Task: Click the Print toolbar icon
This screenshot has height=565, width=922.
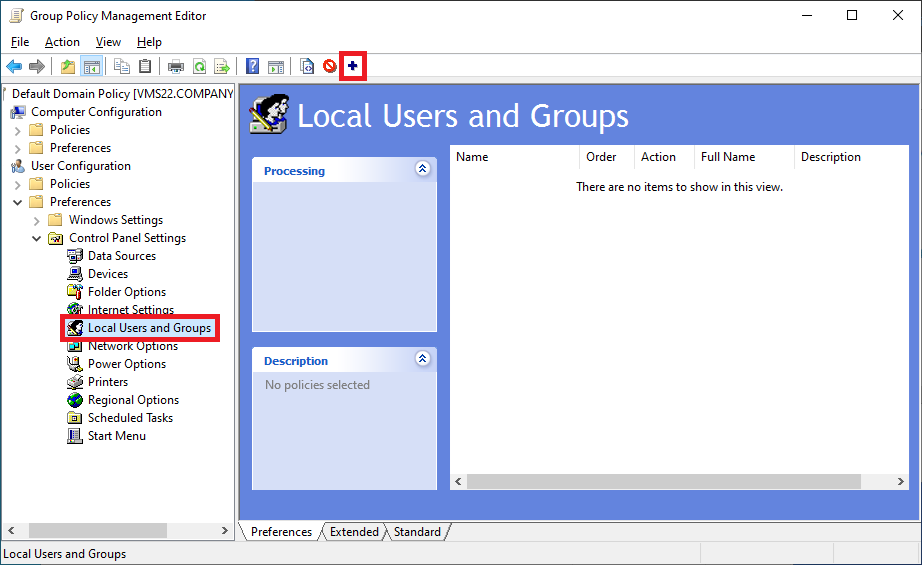Action: tap(176, 66)
